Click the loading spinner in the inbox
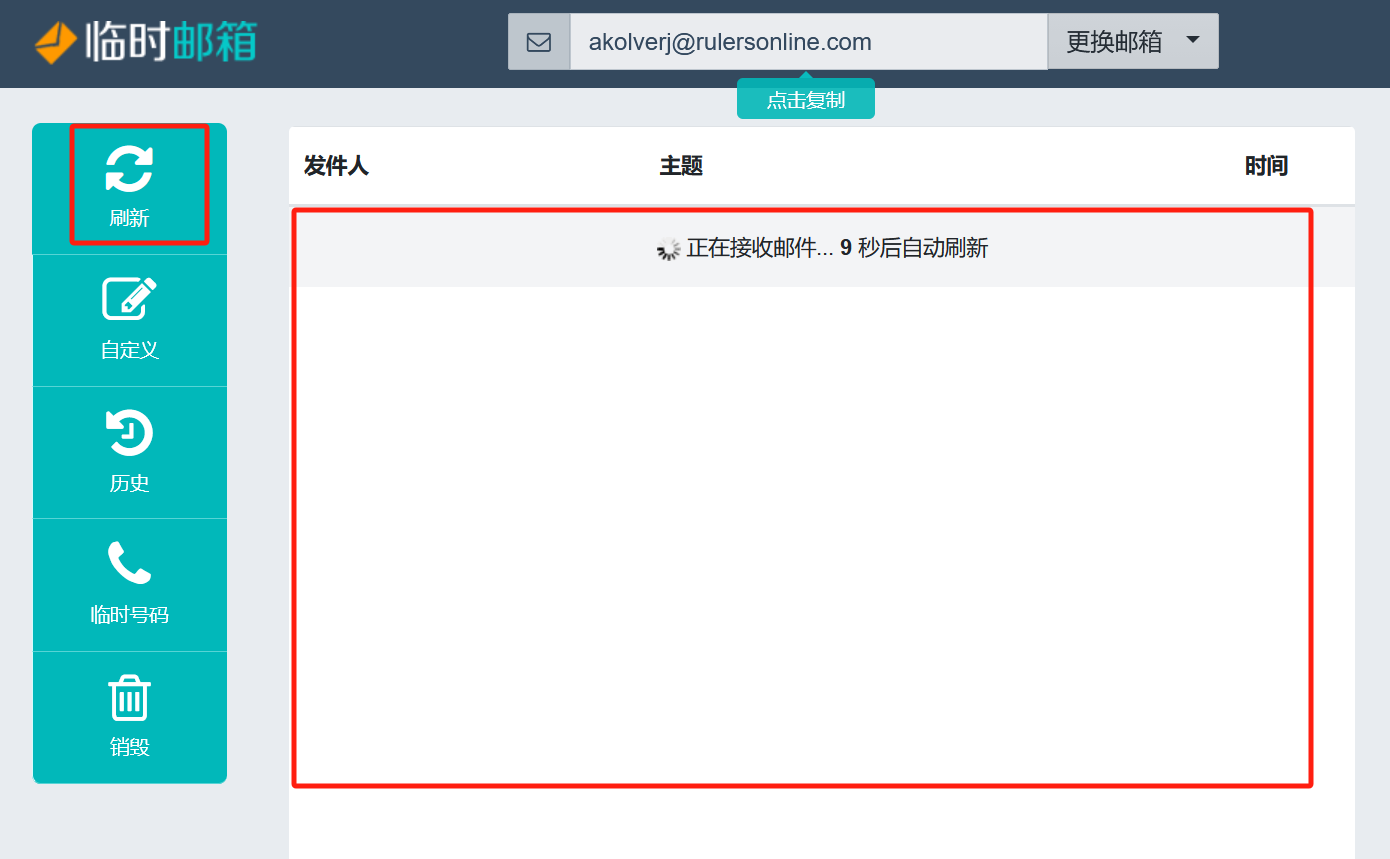Image resolution: width=1390 pixels, height=859 pixels. pyautogui.click(x=667, y=249)
